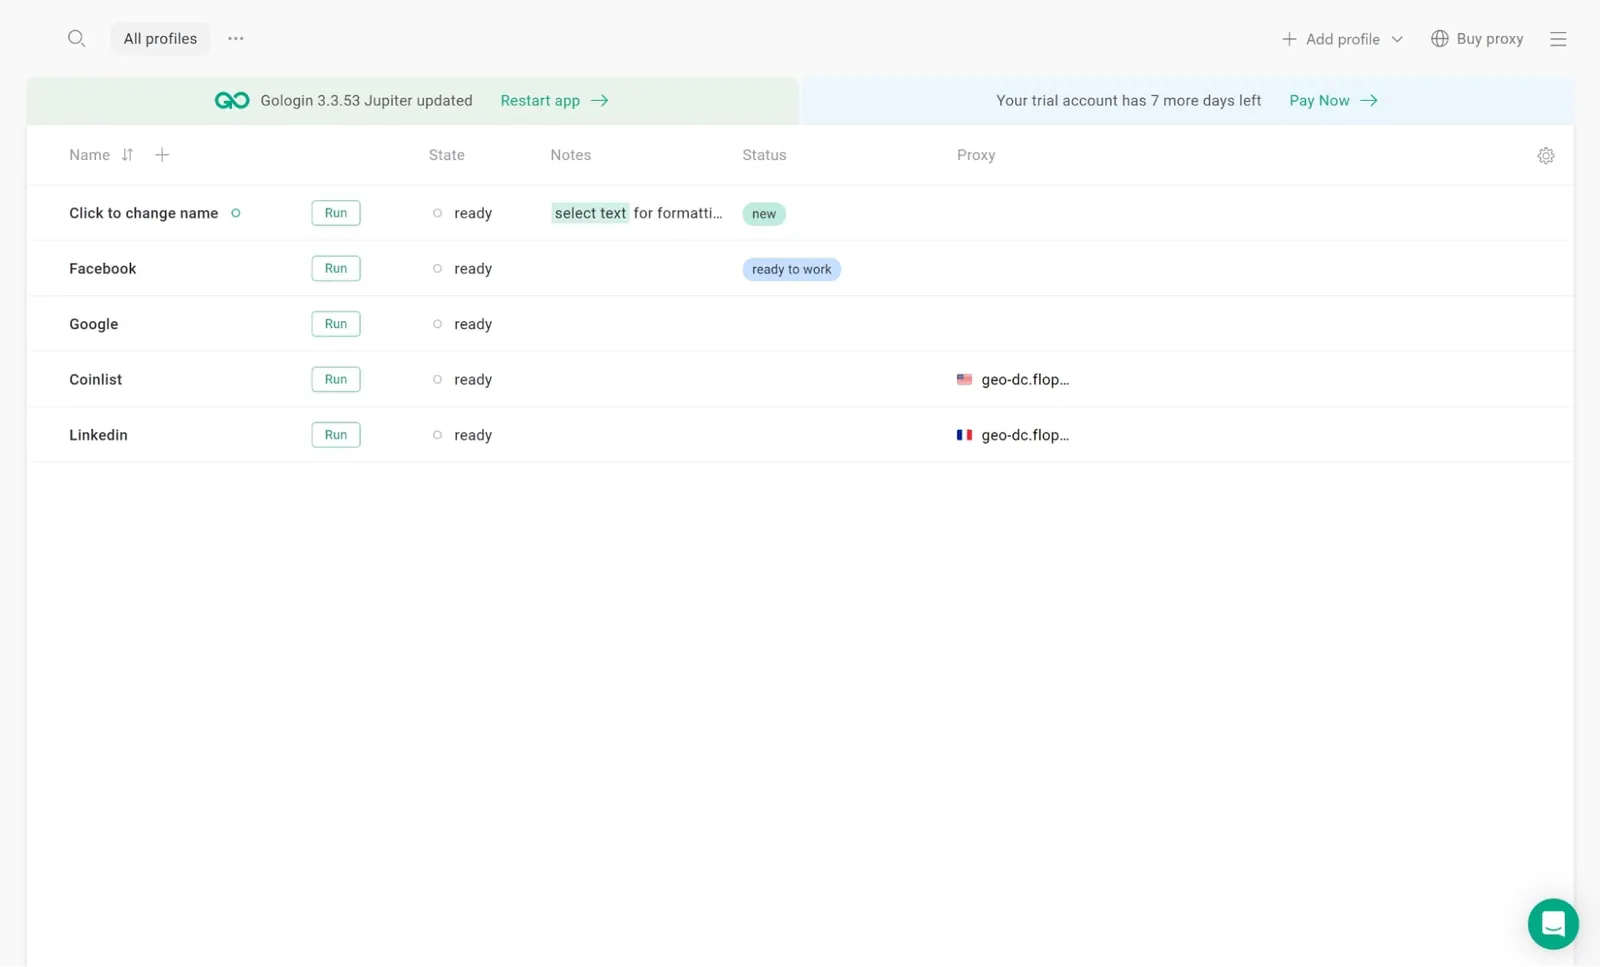Open the search magnifier icon
Viewport: 1600px width, 967px height.
[76, 39]
